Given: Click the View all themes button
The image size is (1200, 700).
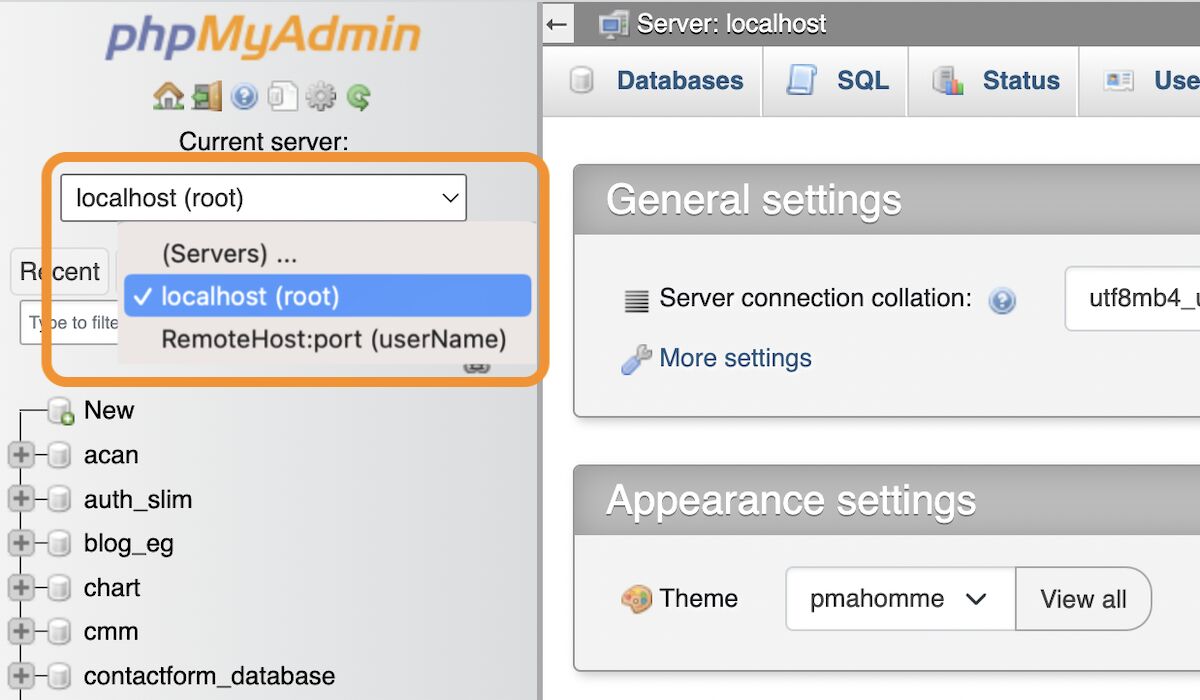Looking at the screenshot, I should point(1084,598).
